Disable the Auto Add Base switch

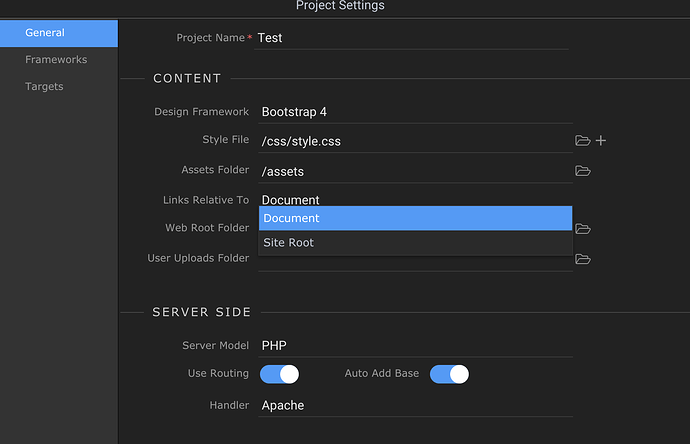[x=449, y=374]
